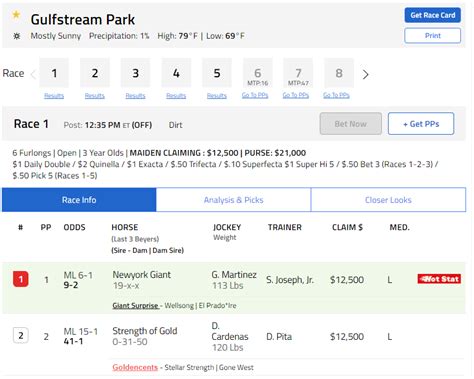The width and height of the screenshot is (474, 379).
Task: Click the yellow favorite star icon
Action: click(x=16, y=15)
